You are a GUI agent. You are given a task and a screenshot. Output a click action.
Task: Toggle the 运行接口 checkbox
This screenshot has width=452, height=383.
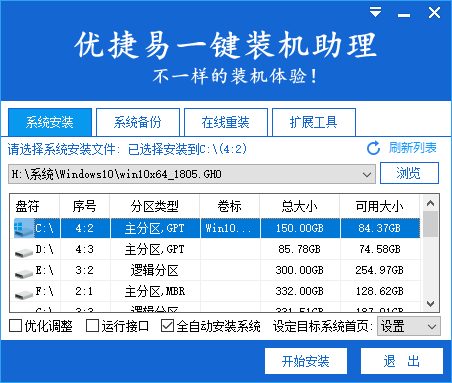tap(92, 326)
